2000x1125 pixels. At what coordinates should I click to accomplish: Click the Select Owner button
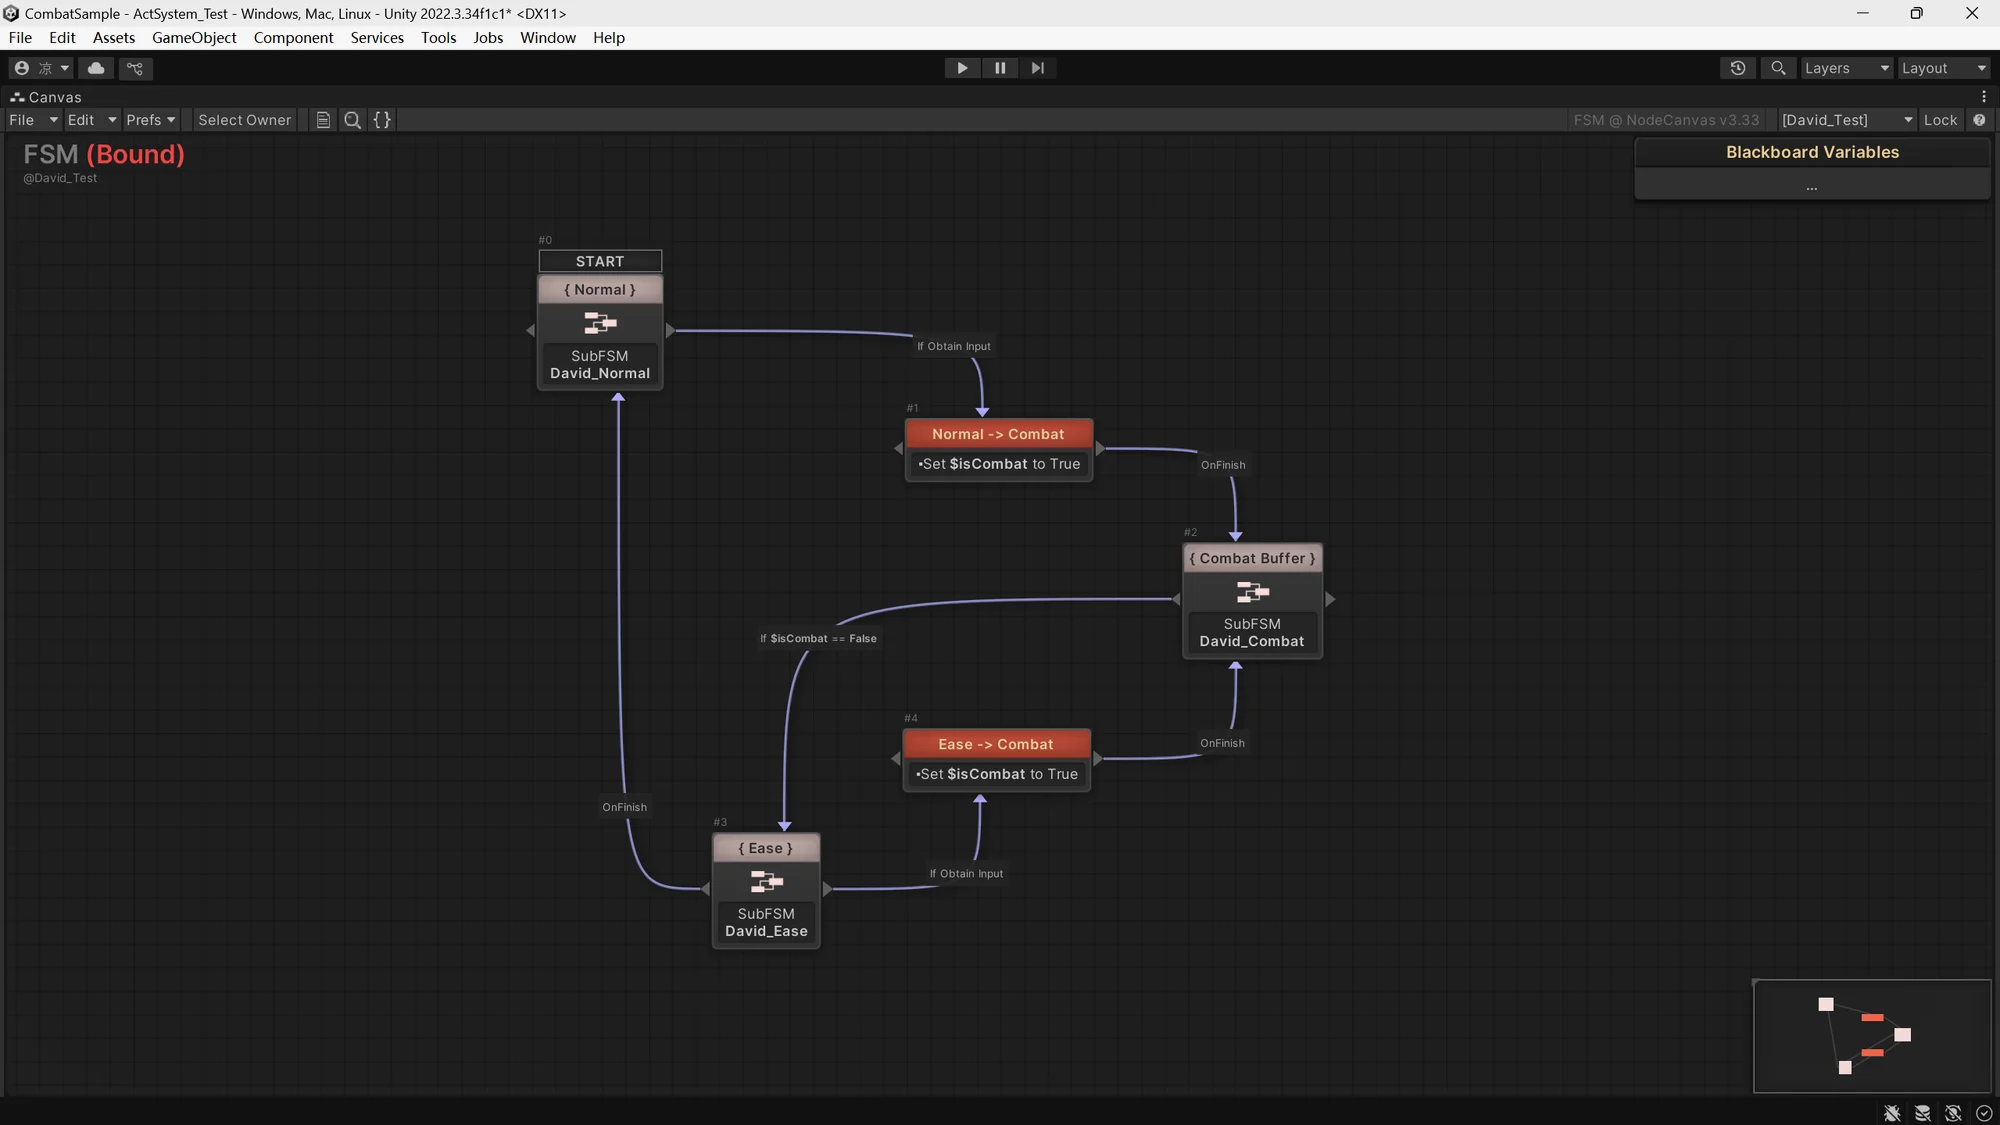coord(244,120)
